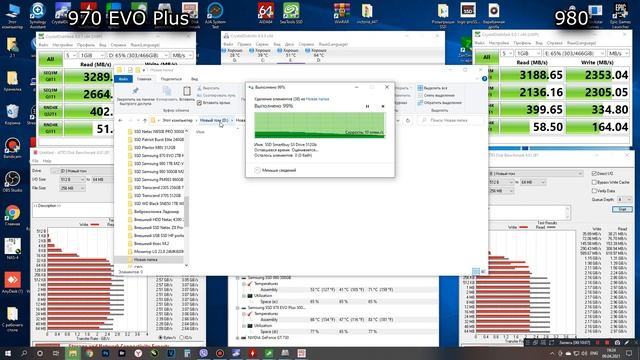Expand NVIDIA GeForce GT 730 tree node

point(238,338)
